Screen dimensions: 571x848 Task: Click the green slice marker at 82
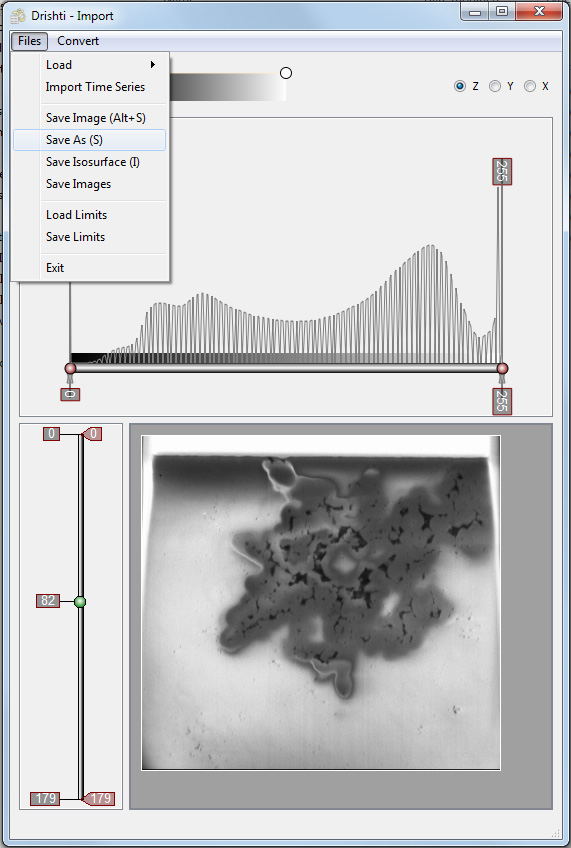point(80,601)
